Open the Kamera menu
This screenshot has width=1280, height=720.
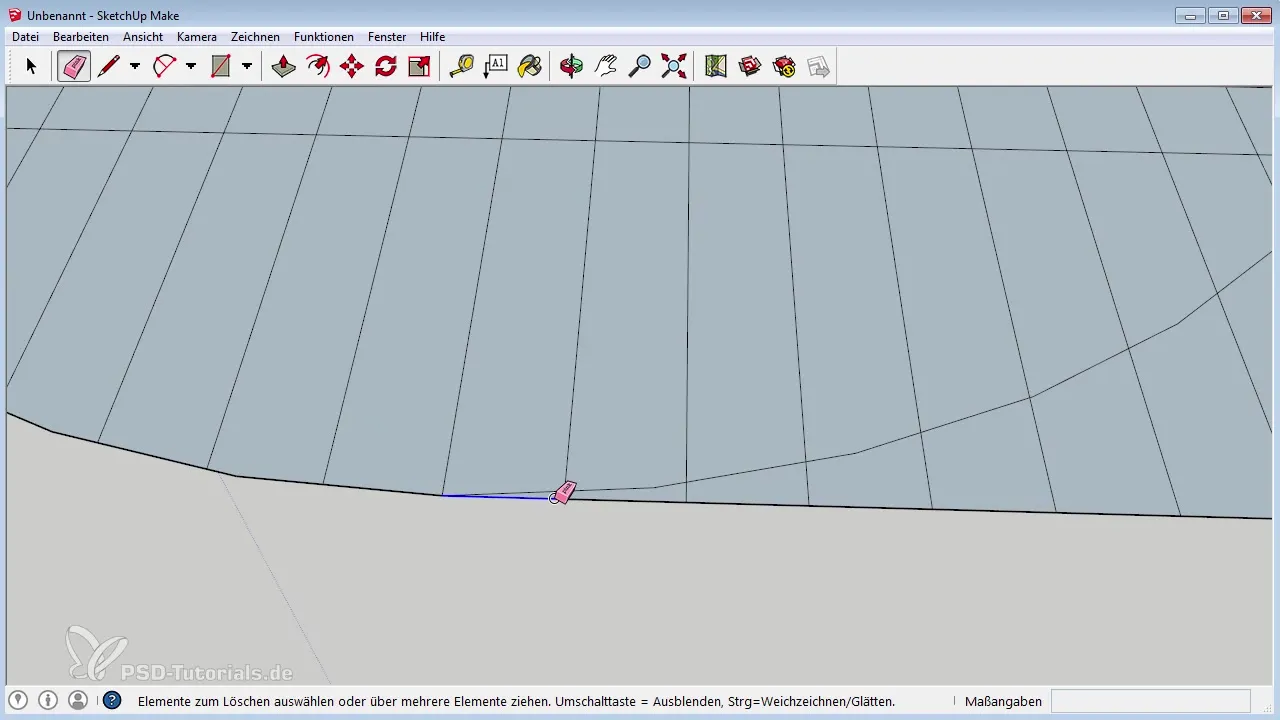pyautogui.click(x=197, y=37)
